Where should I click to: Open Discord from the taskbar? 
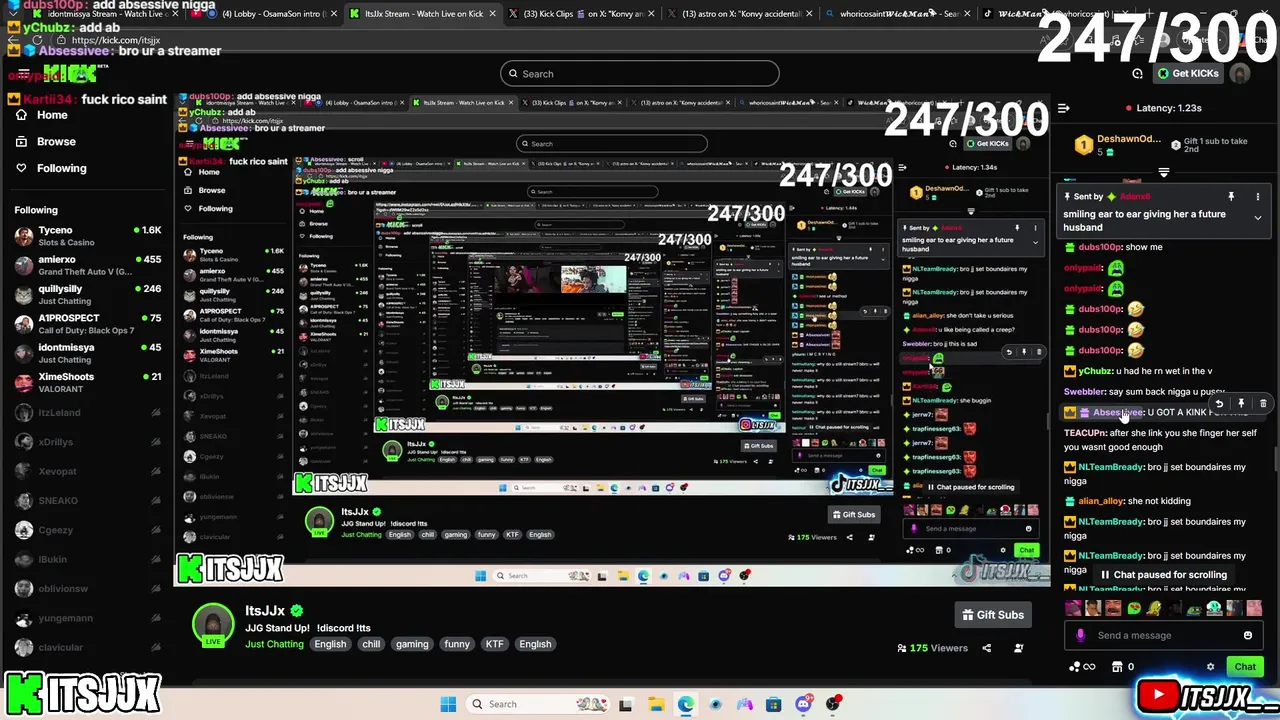click(x=803, y=704)
